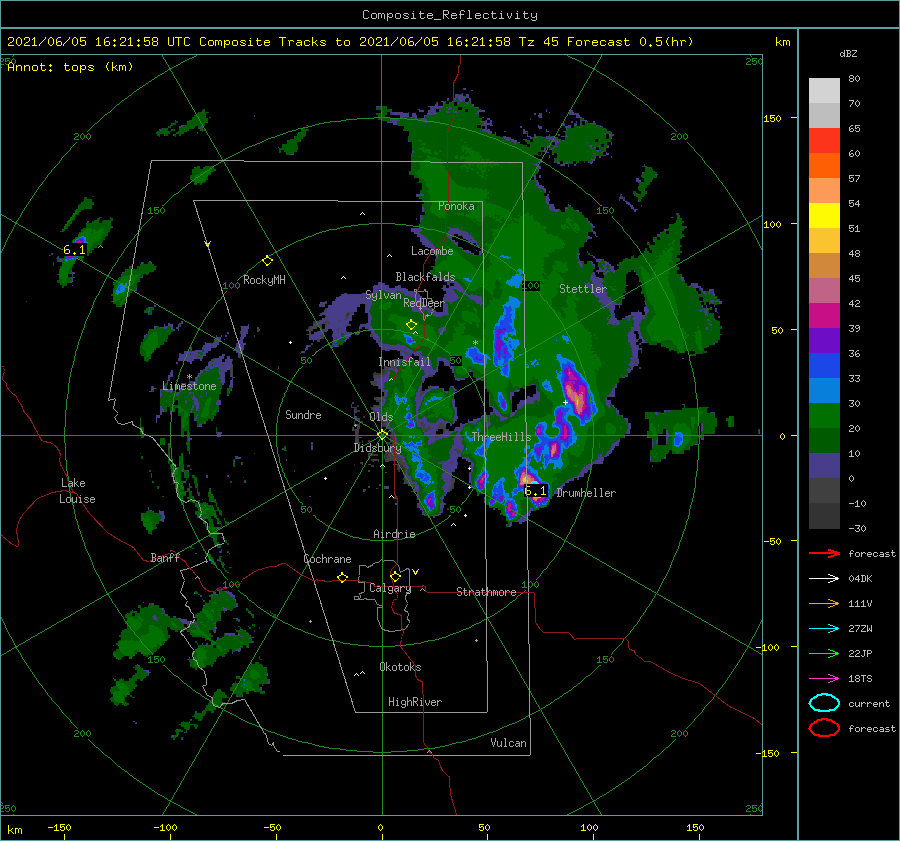The height and width of the screenshot is (841, 900).
Task: Click the 04DK legend text
Action: point(860,579)
